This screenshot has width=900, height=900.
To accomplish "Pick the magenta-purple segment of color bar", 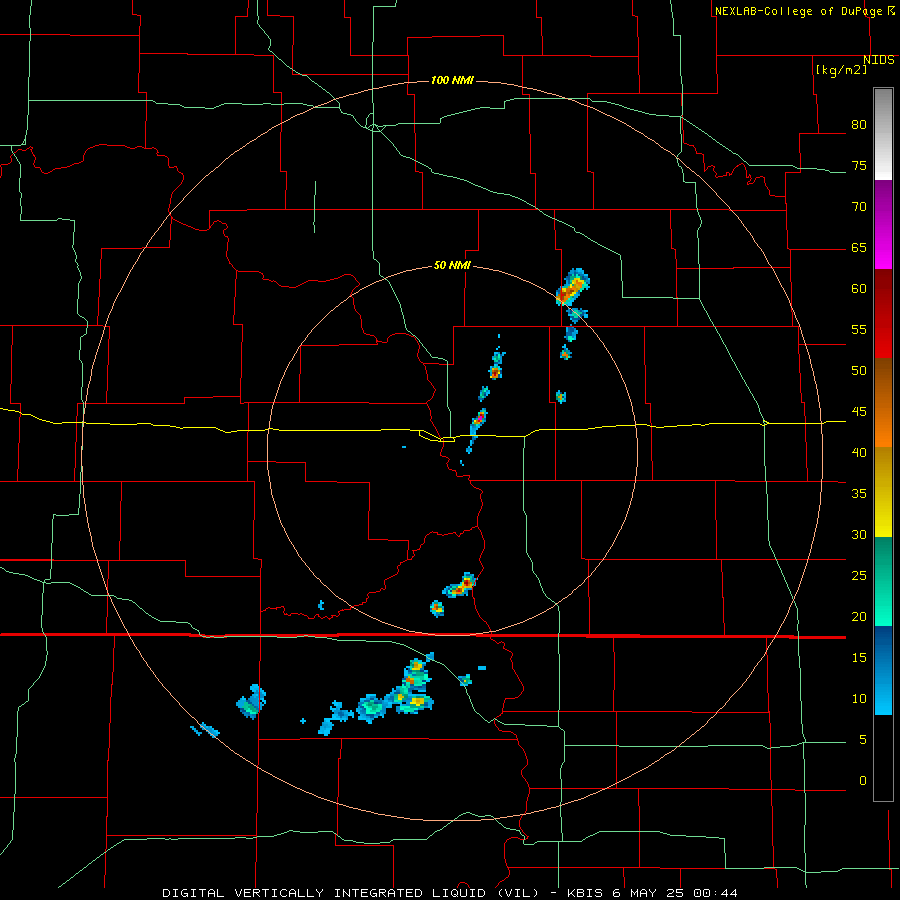I will click(883, 224).
